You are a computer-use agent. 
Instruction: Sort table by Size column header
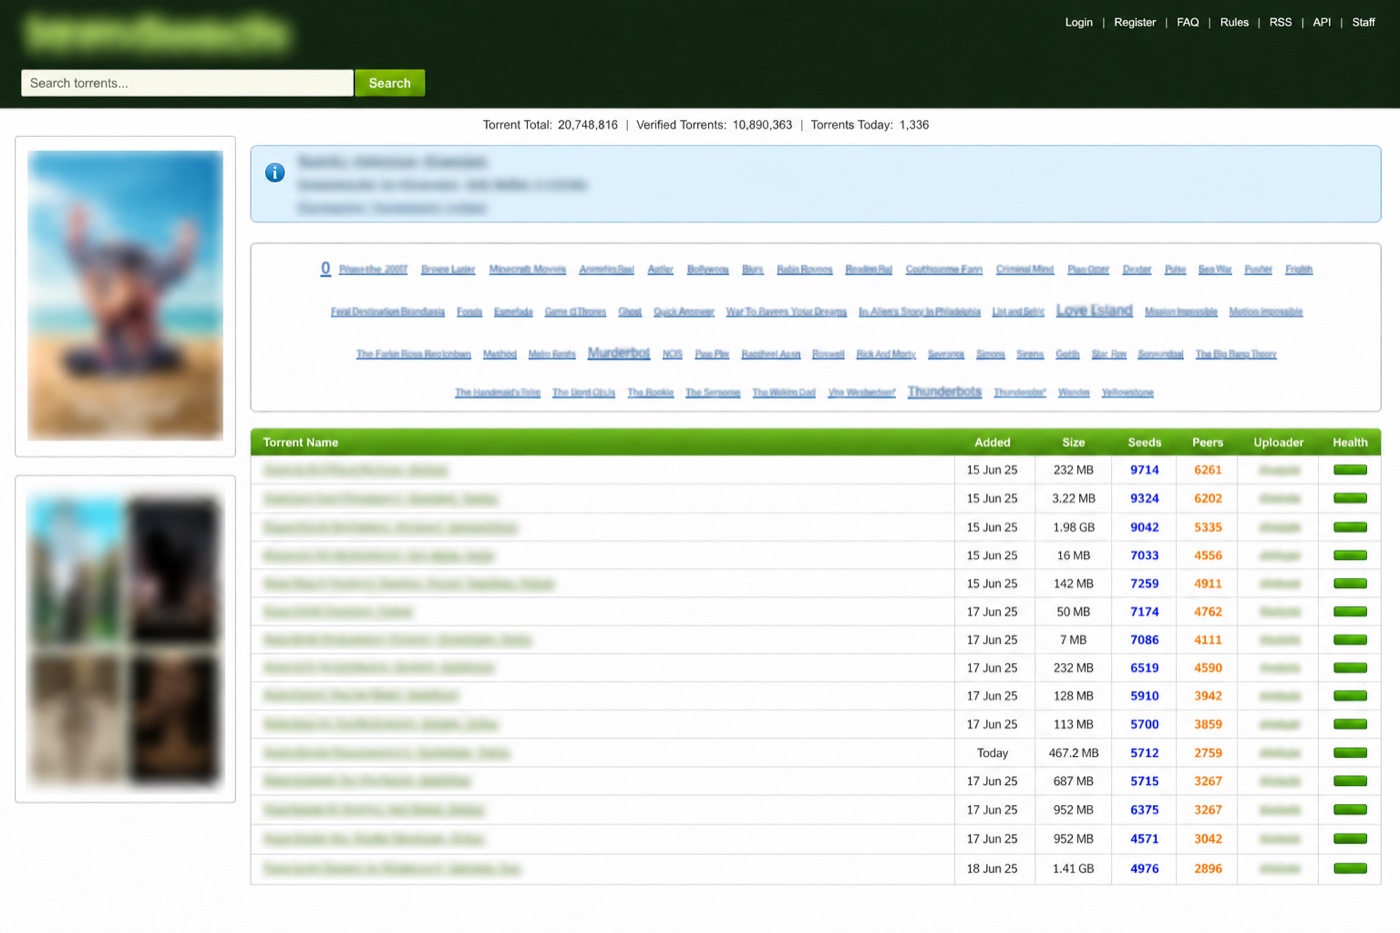coord(1073,442)
